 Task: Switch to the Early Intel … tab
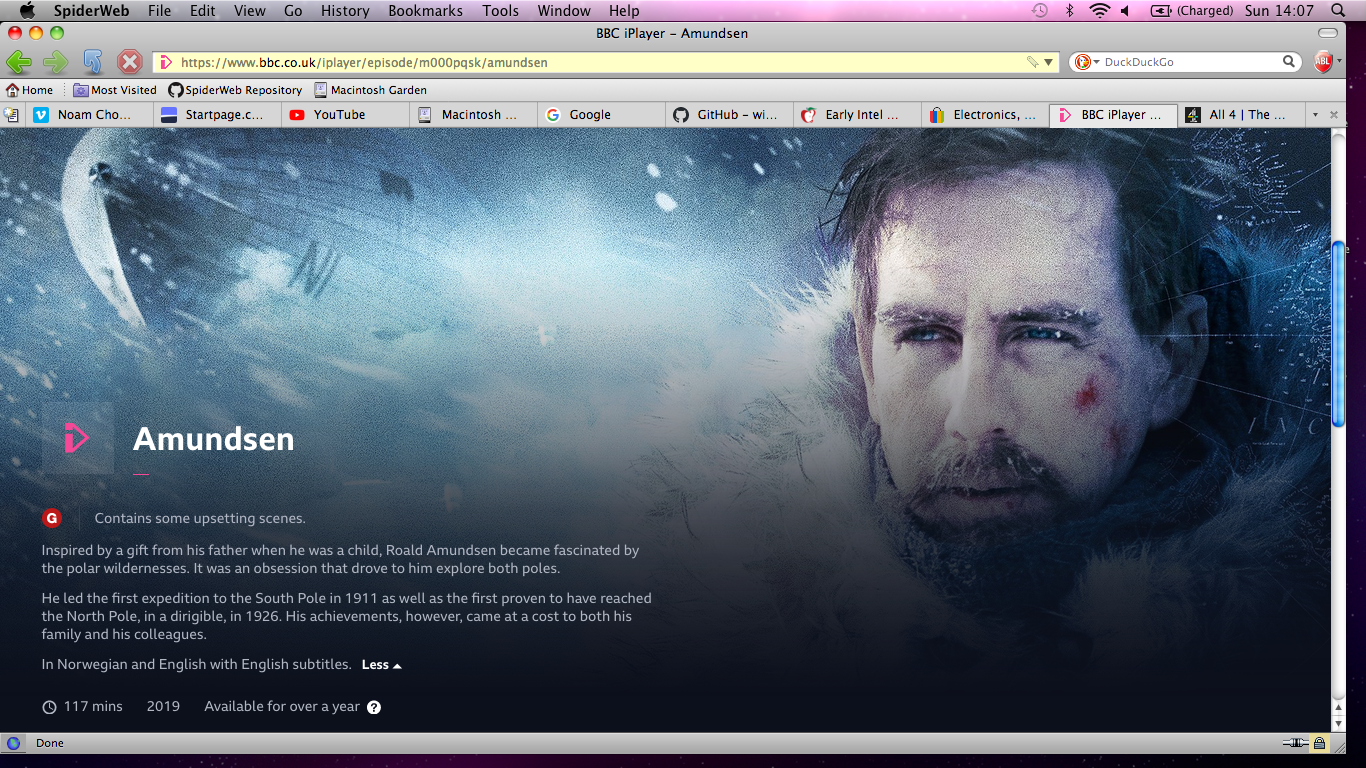coord(857,115)
